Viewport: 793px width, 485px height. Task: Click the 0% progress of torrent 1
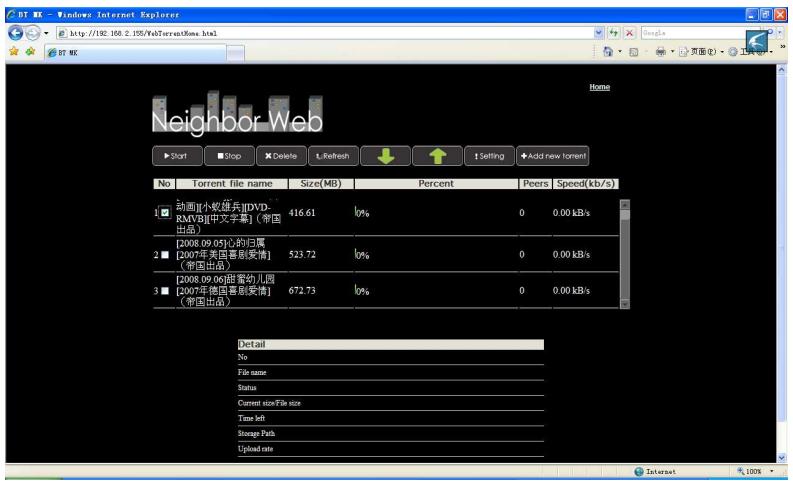point(362,213)
